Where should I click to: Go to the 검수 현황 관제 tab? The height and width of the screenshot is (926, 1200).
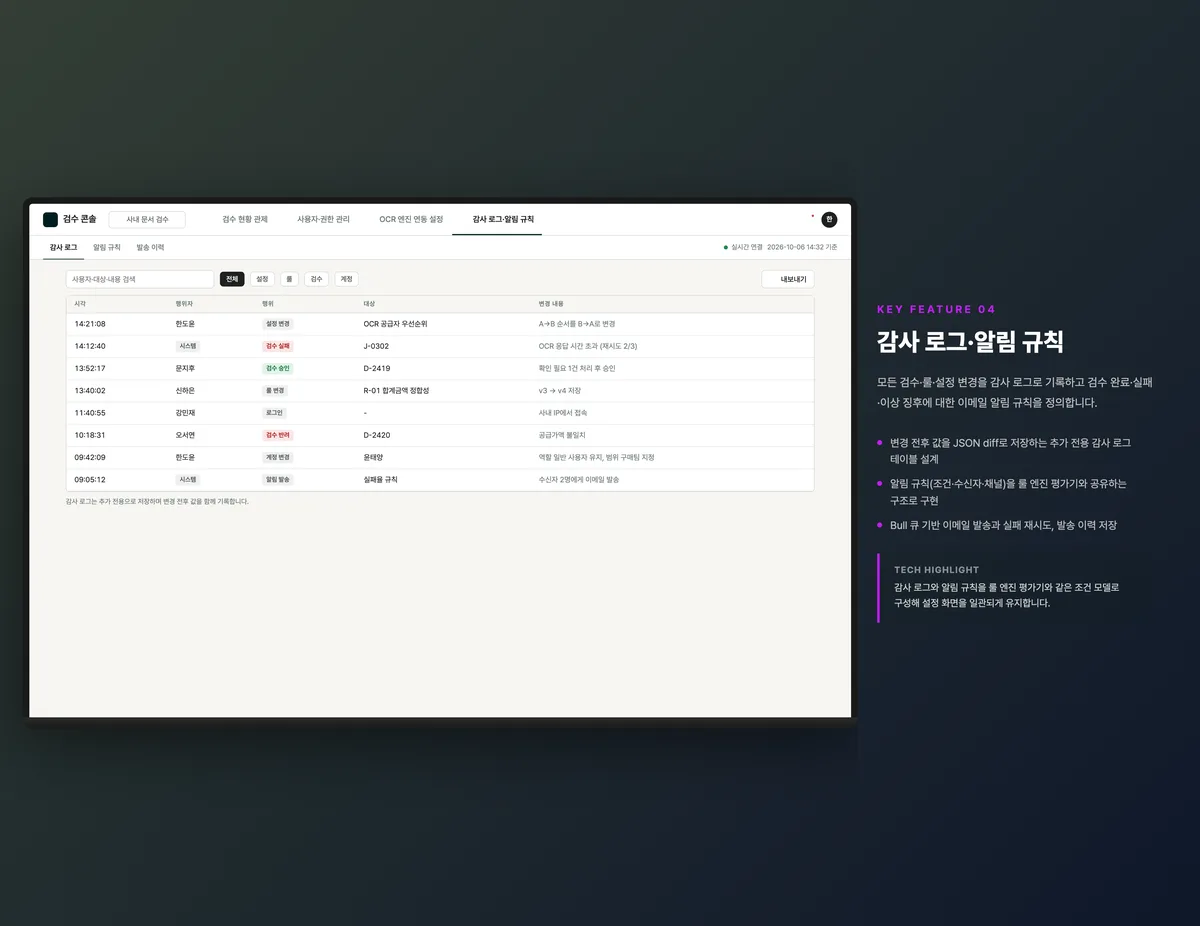(x=245, y=219)
